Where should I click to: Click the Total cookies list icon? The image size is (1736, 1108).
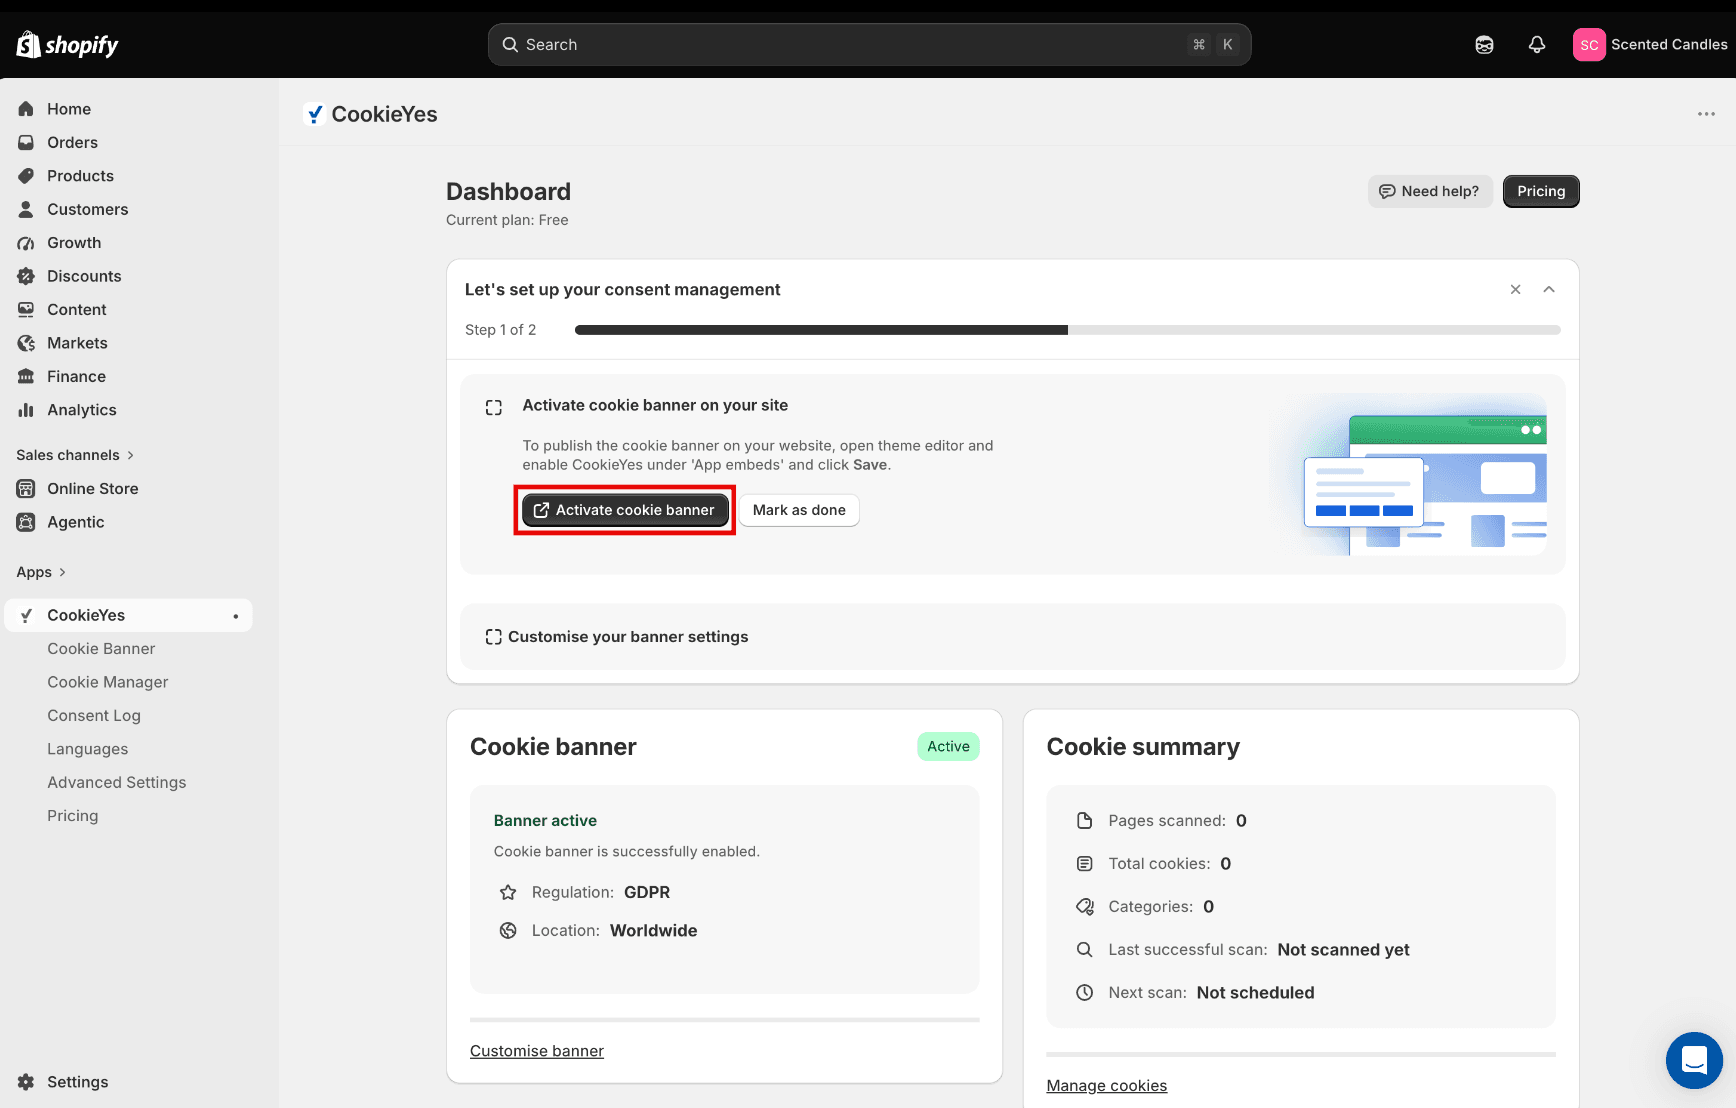1084,864
